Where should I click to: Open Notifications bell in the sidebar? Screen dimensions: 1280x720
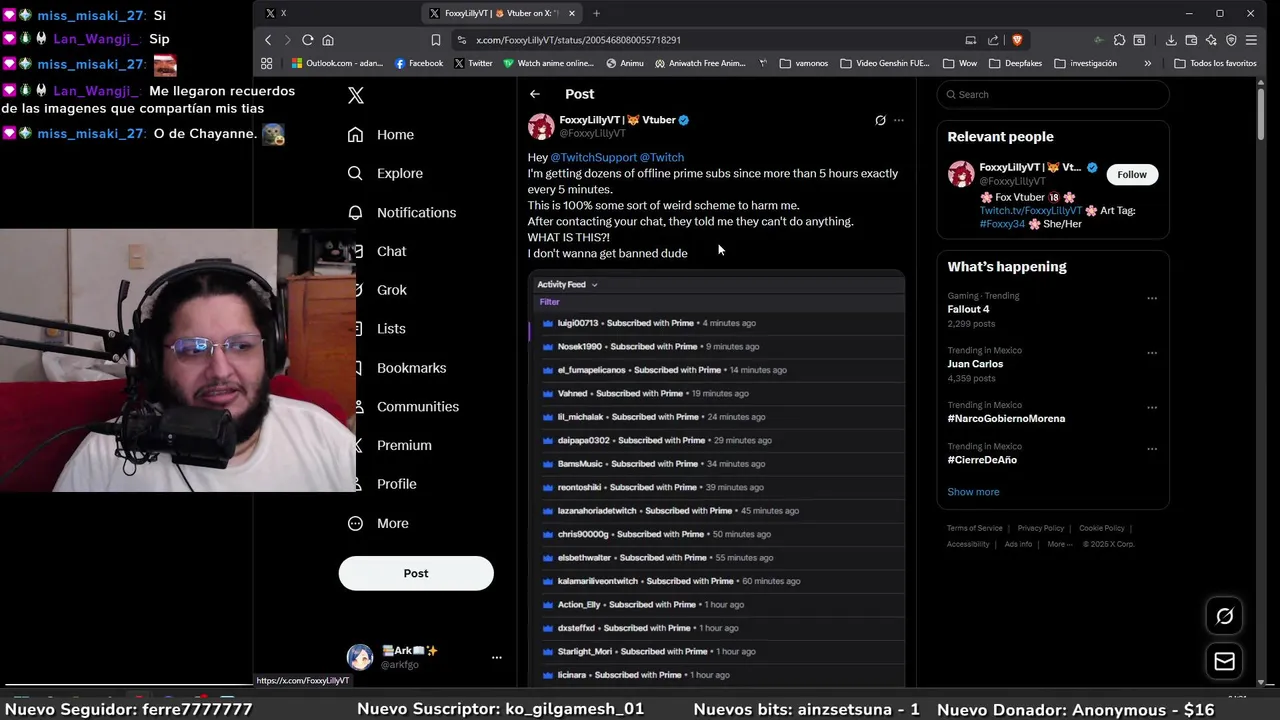tap(355, 212)
